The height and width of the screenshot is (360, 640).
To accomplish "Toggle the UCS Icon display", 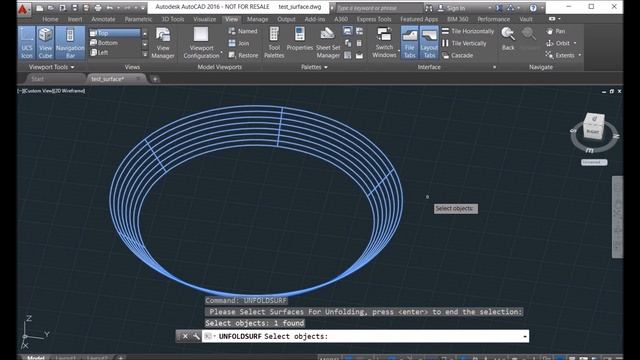I will click(x=27, y=43).
